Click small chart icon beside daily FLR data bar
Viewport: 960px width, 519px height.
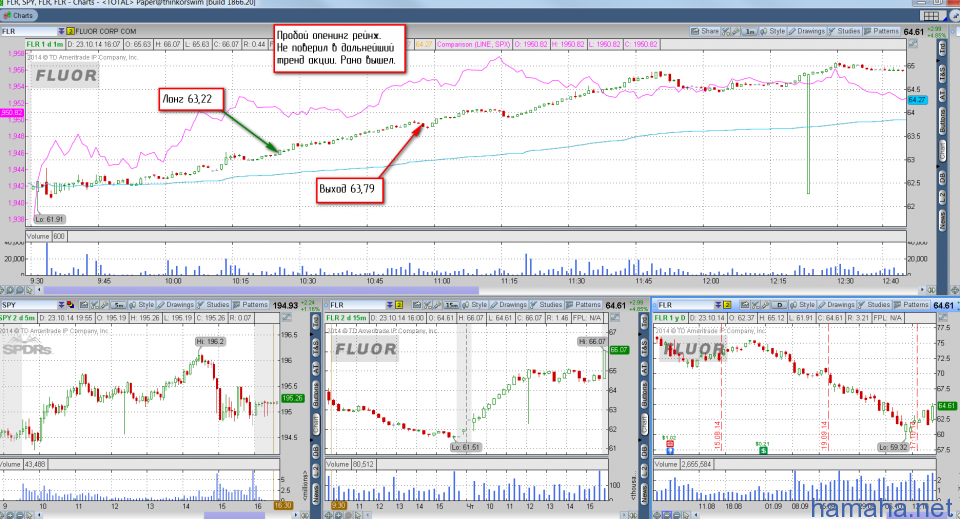pos(942,318)
